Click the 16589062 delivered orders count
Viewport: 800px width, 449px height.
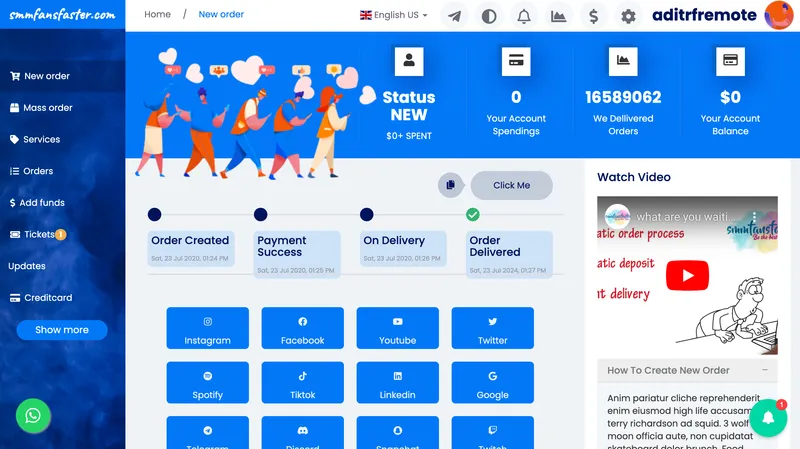click(x=623, y=97)
